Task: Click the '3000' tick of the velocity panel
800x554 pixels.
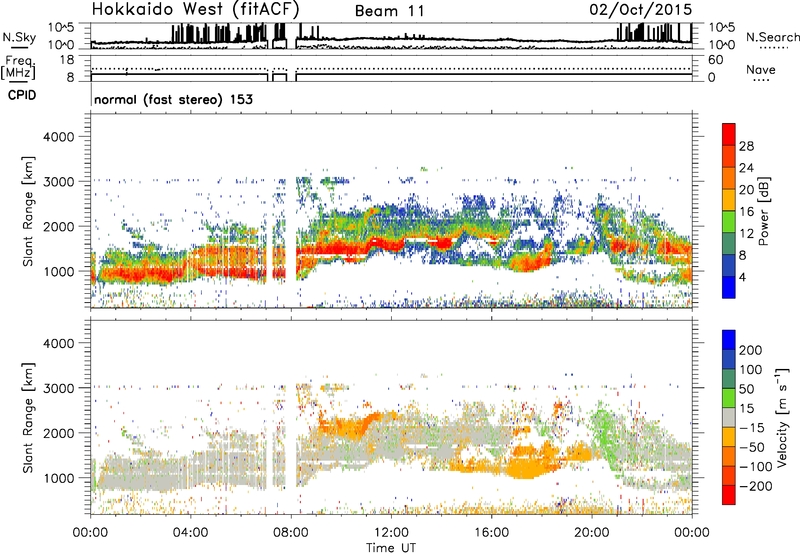Action: (x=58, y=388)
